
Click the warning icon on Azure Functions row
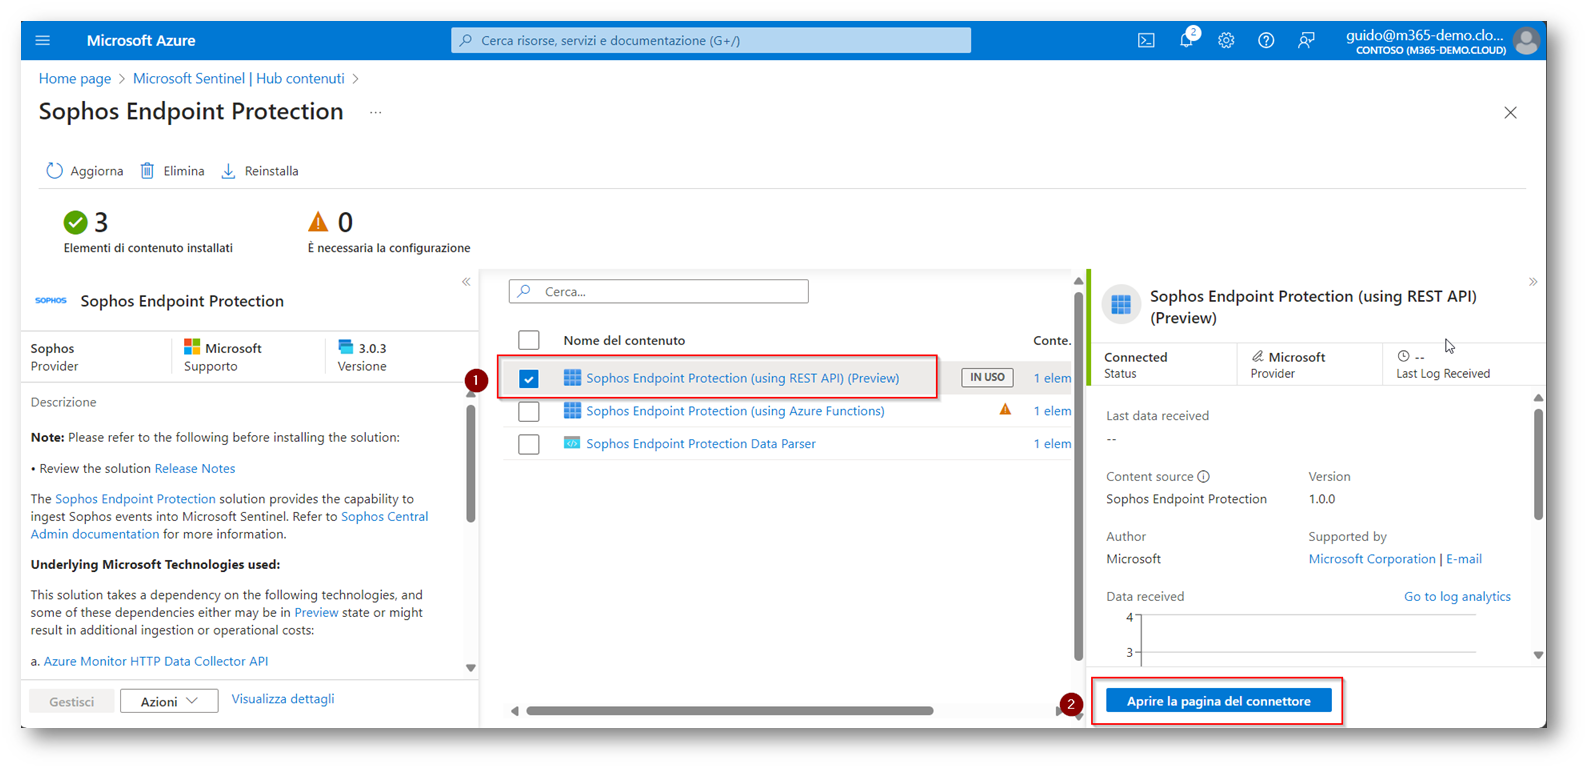coord(1005,409)
